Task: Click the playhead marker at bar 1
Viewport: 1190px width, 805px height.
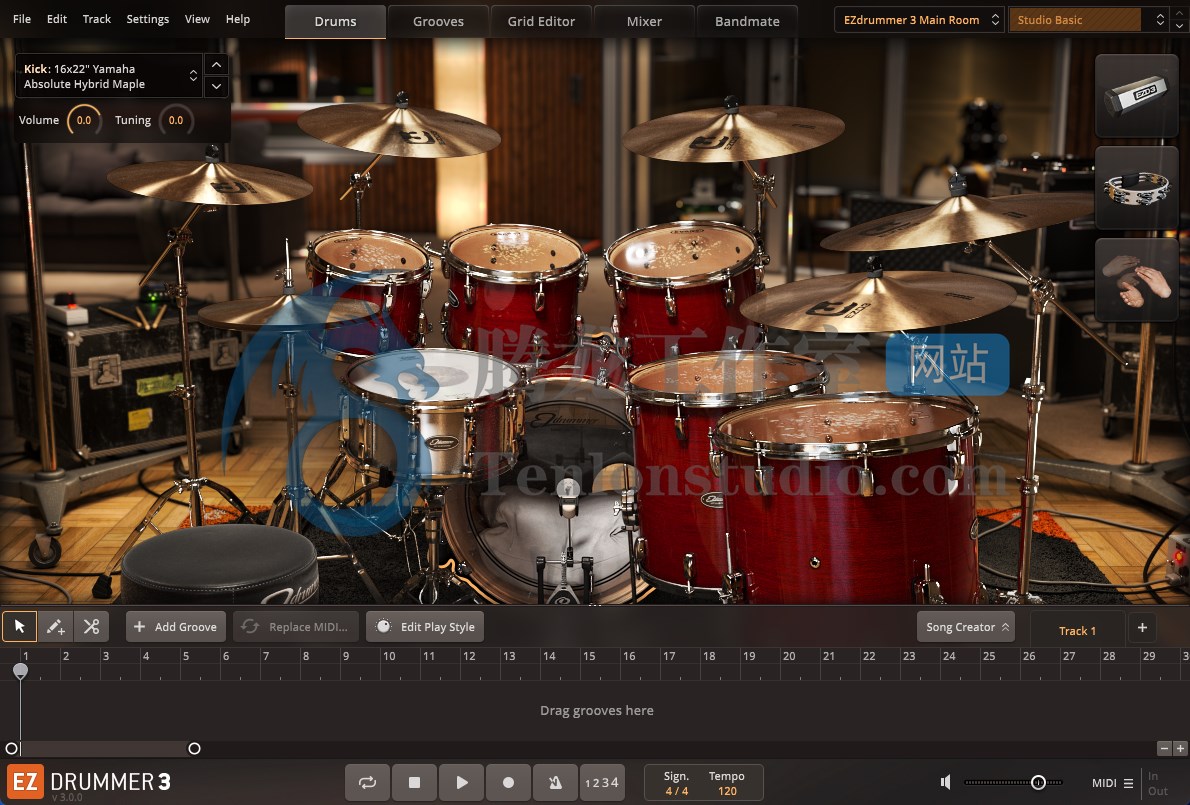Action: [20, 671]
